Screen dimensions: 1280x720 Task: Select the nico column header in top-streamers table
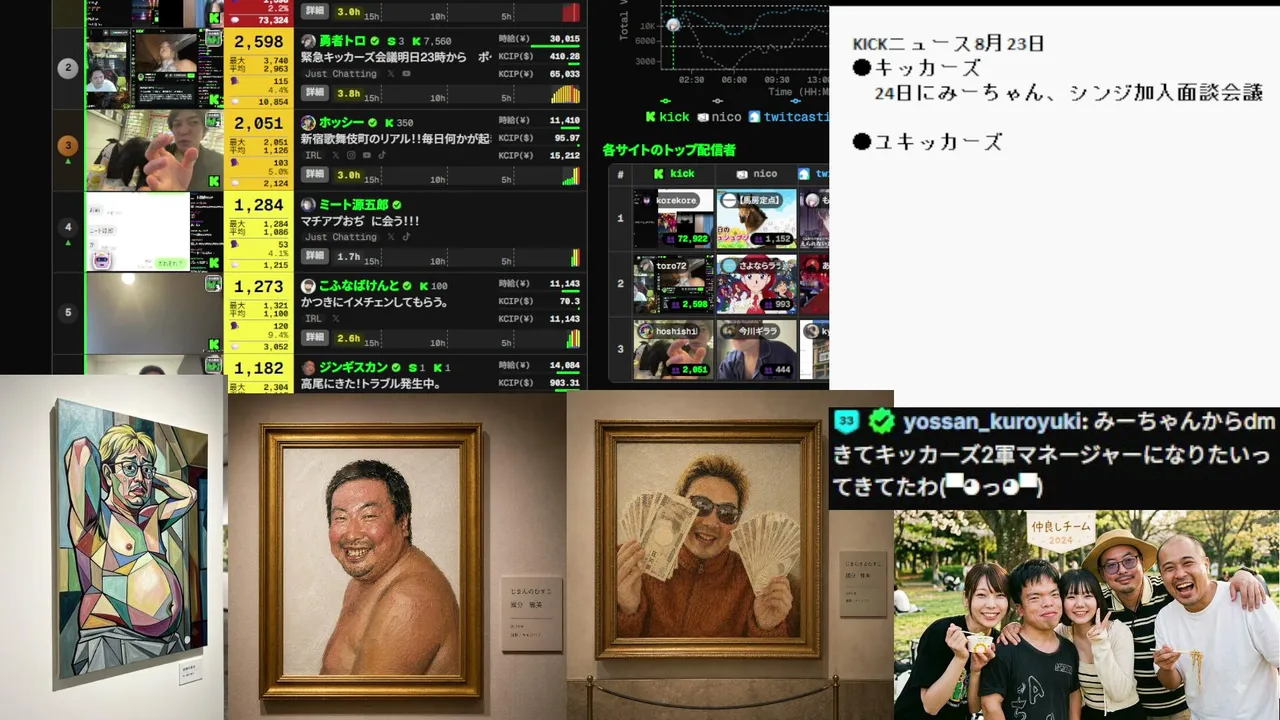coord(756,174)
